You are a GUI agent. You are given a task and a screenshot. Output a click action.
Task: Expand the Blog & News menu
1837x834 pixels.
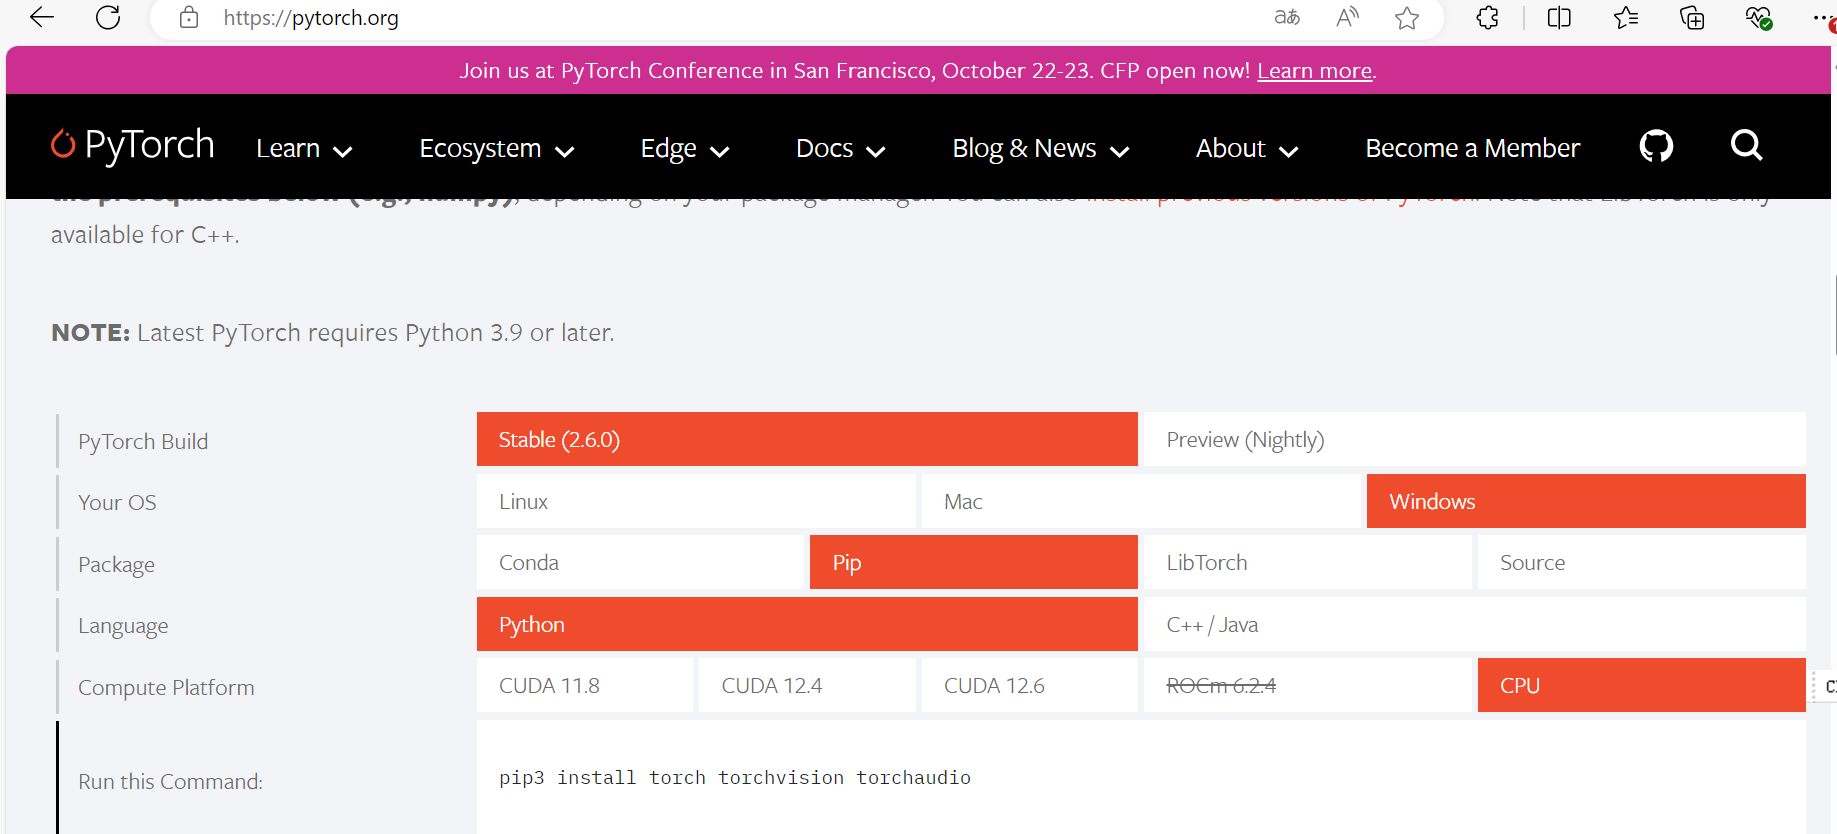coord(1041,148)
